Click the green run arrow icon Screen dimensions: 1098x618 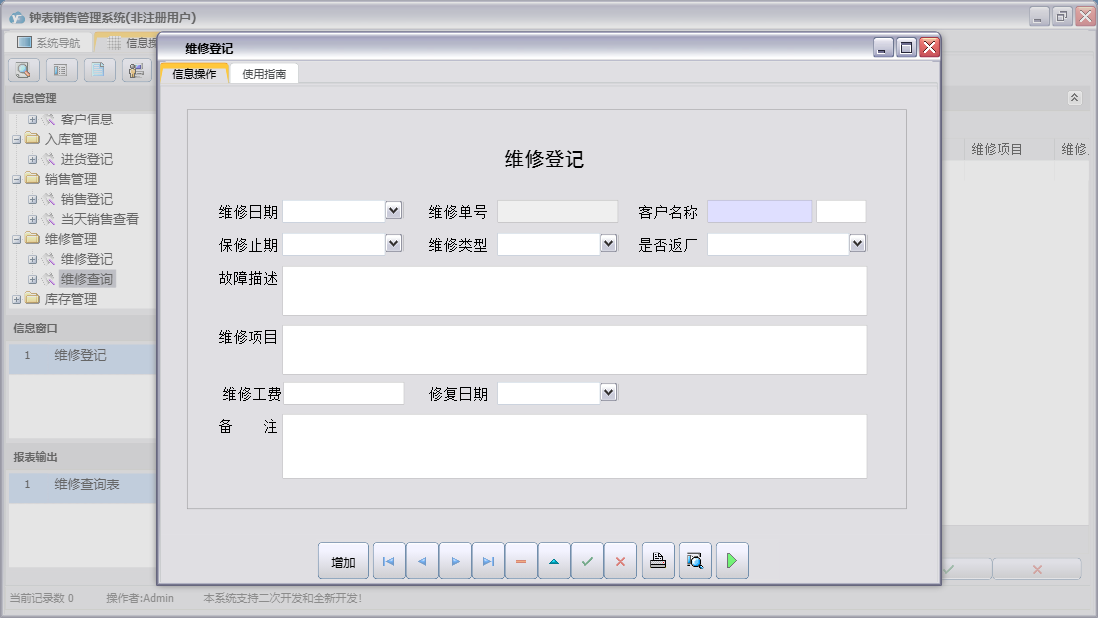point(731,561)
